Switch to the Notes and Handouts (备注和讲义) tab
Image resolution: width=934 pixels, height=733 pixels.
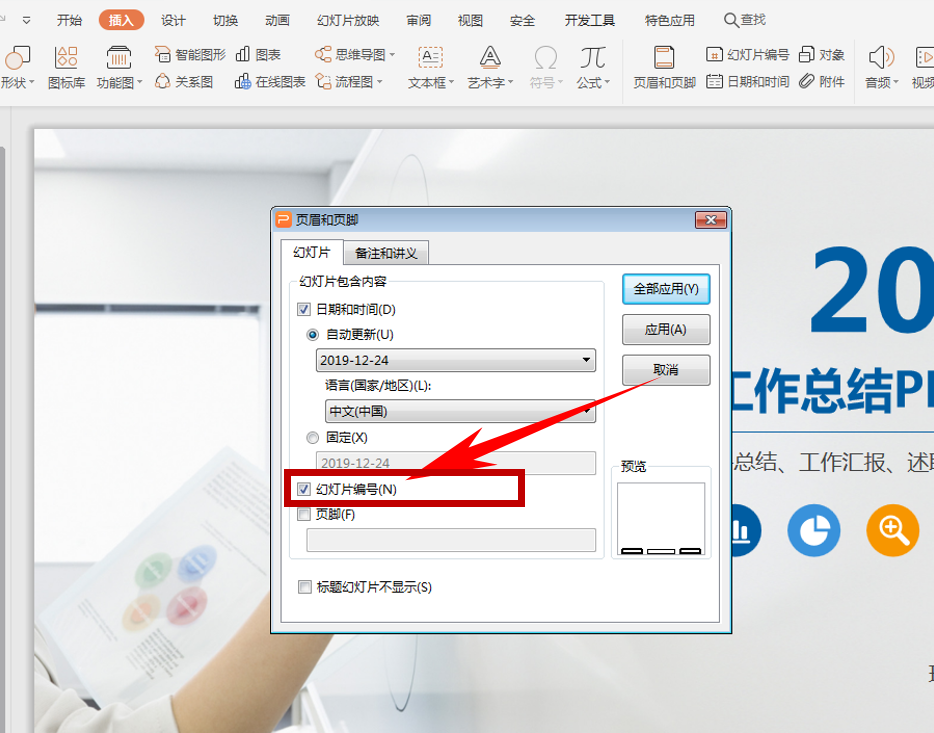386,253
